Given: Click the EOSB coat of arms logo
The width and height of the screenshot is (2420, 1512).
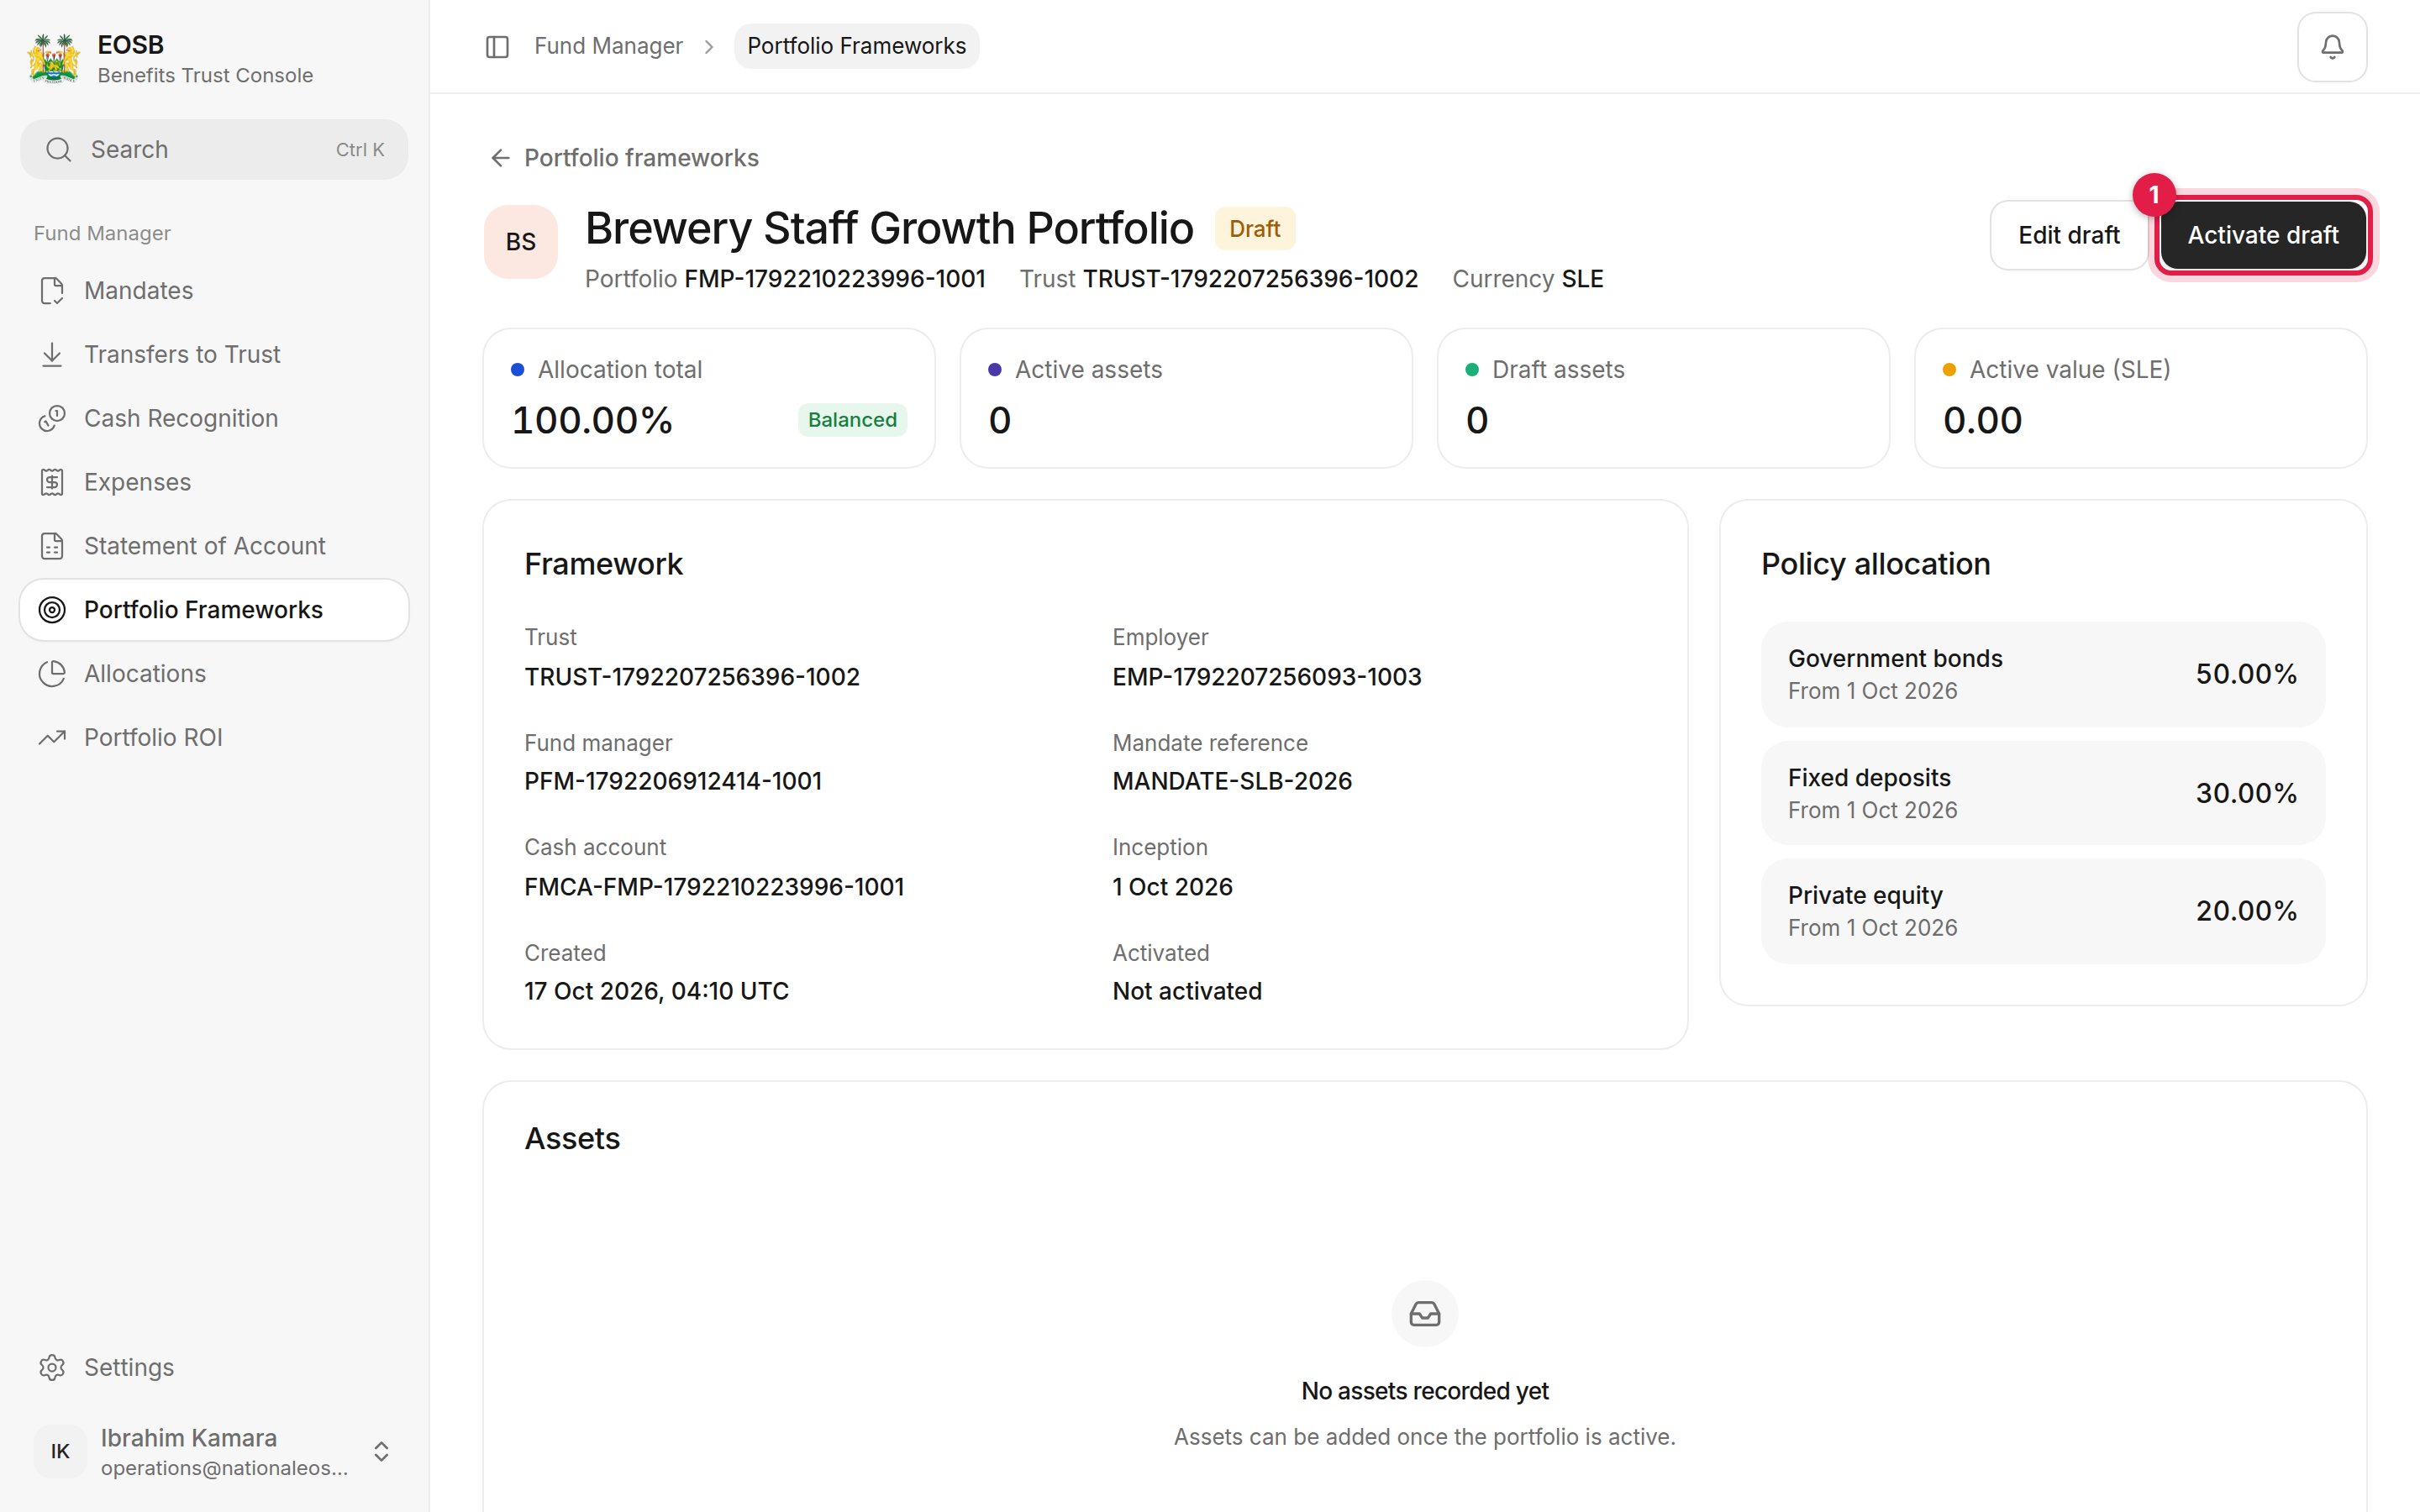Looking at the screenshot, I should (54, 58).
